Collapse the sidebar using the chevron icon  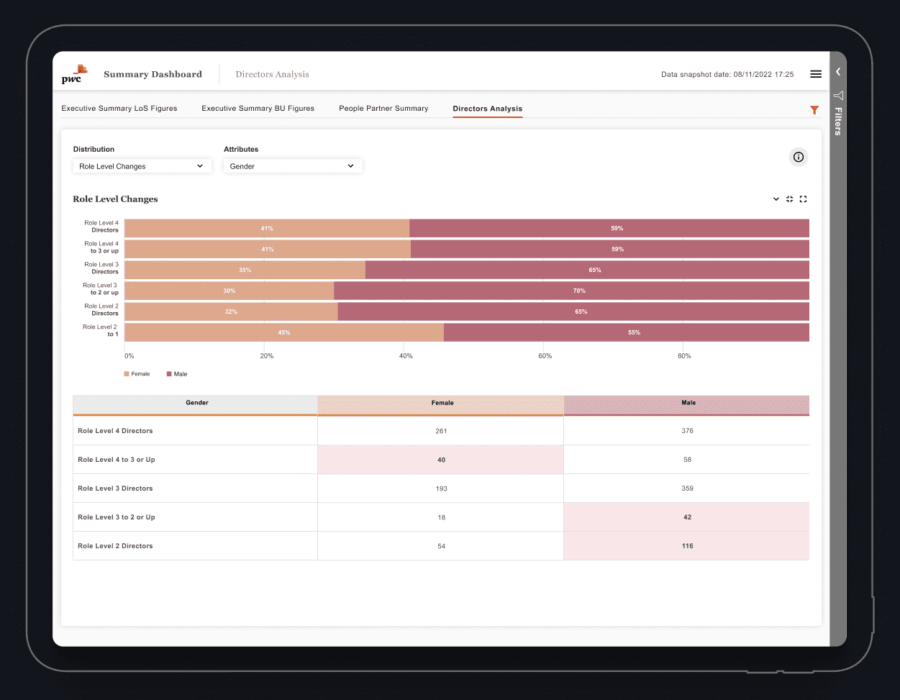[x=838, y=71]
